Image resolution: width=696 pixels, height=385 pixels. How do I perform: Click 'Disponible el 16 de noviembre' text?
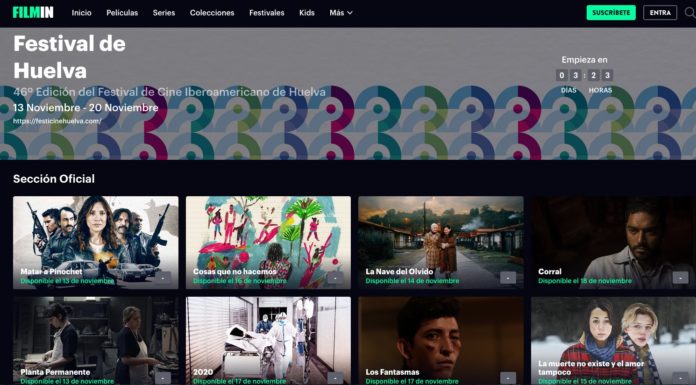tap(240, 281)
